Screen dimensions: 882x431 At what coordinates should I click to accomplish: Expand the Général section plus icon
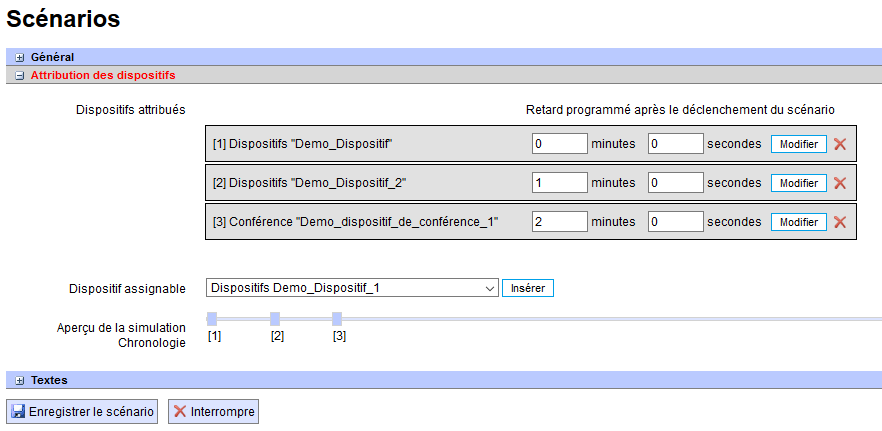[19, 58]
